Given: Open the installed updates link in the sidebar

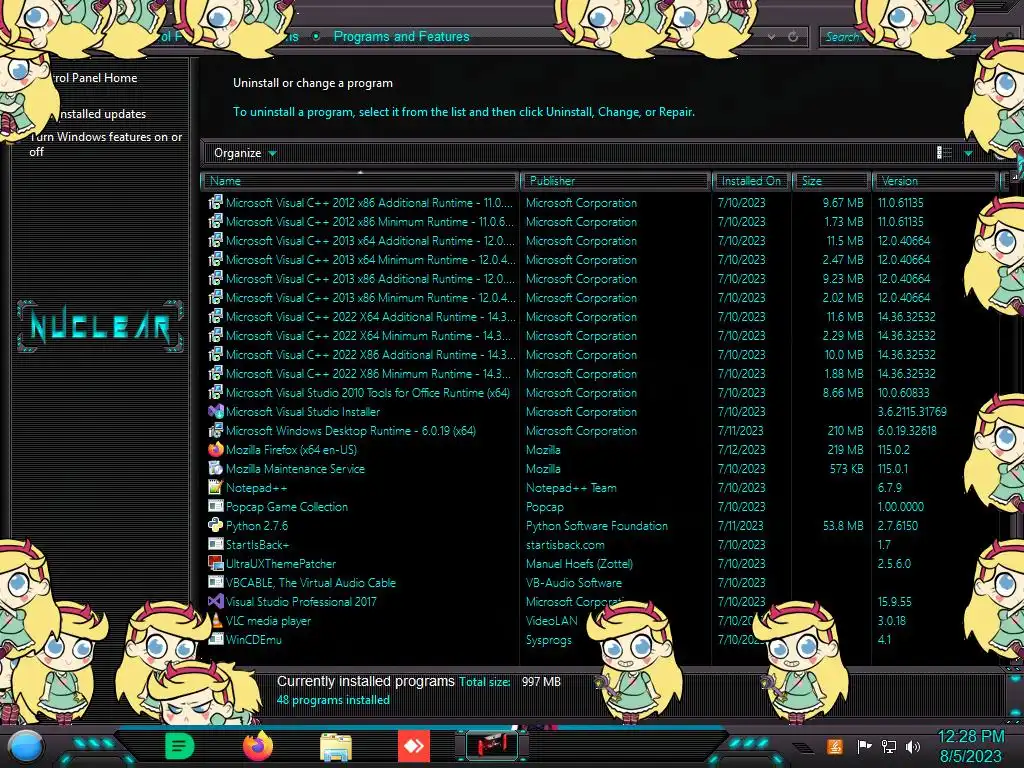Looking at the screenshot, I should coord(102,114).
